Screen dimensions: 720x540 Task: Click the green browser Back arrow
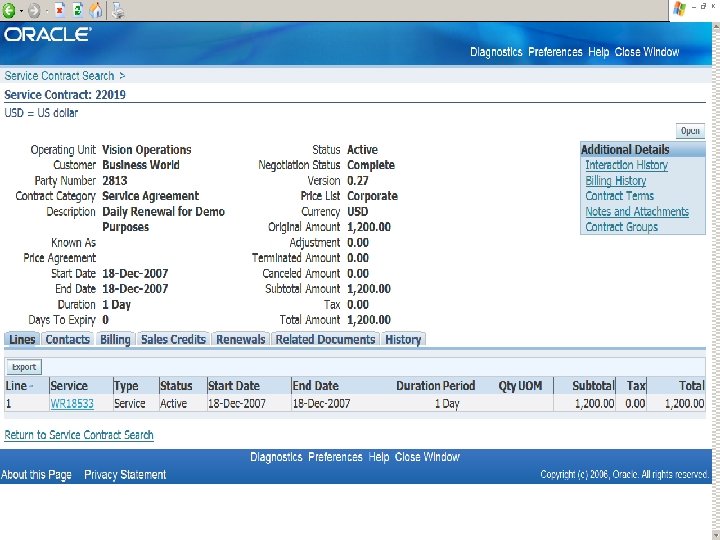[x=9, y=10]
